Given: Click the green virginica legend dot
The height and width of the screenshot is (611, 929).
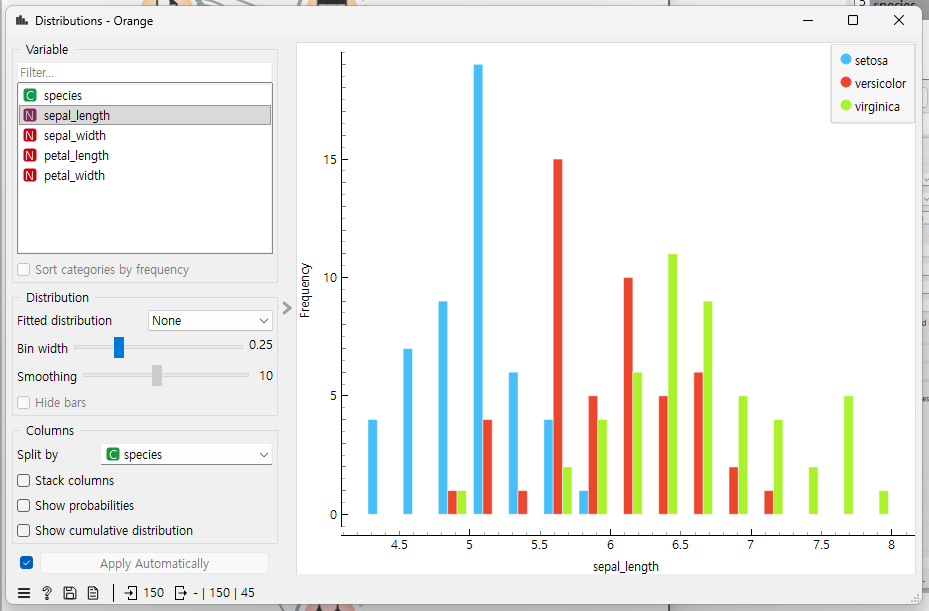Looking at the screenshot, I should click(845, 105).
